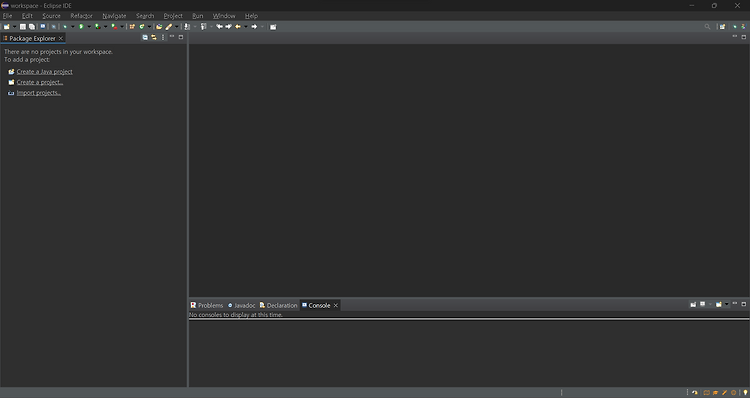Close the Package Explorer tab
750x398 pixels.
click(61, 38)
